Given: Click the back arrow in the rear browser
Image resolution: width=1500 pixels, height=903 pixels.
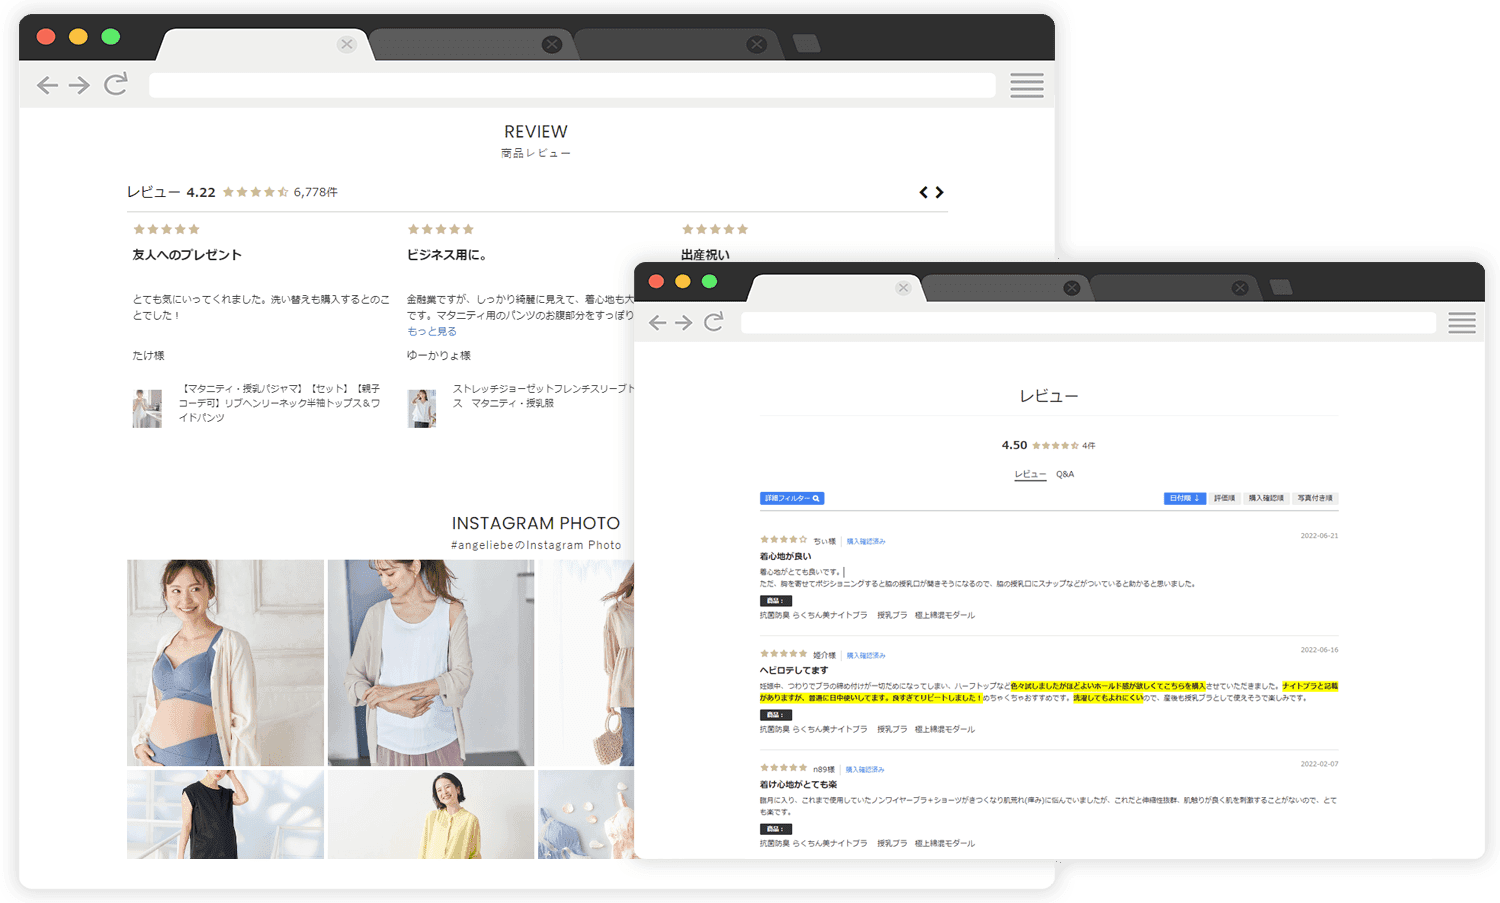Looking at the screenshot, I should click(47, 85).
